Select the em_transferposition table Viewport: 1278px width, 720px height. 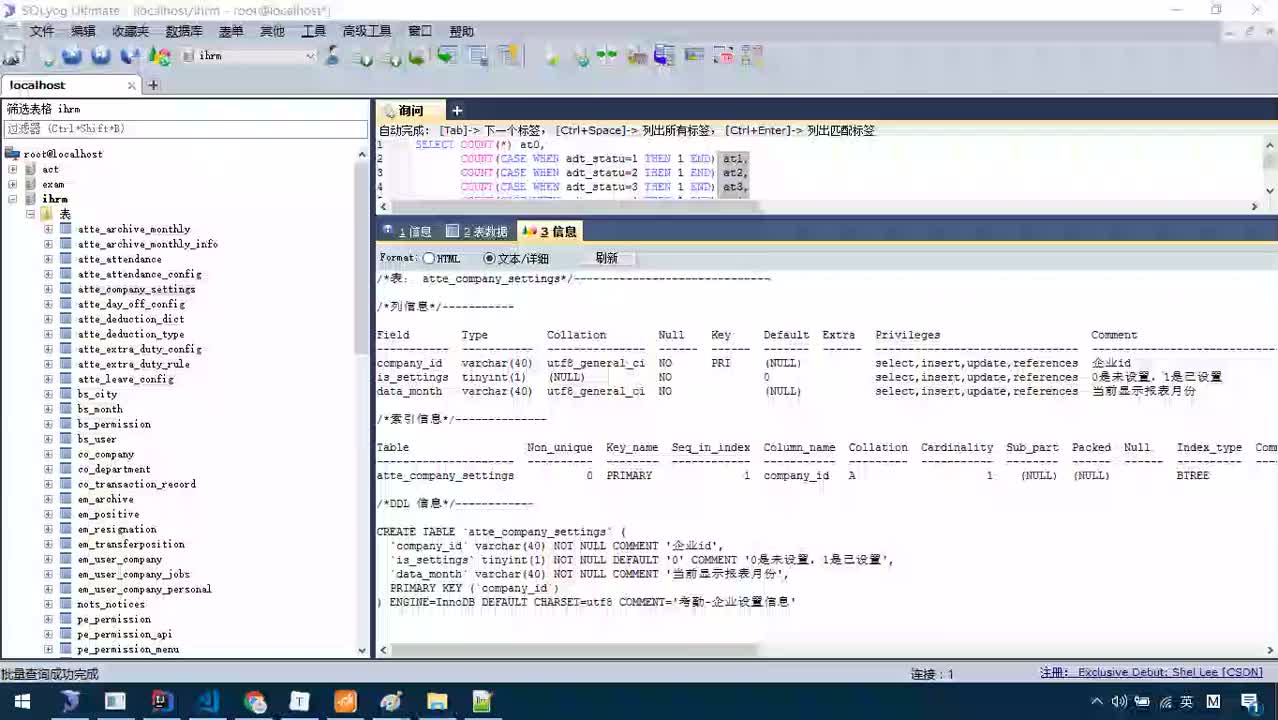[131, 544]
